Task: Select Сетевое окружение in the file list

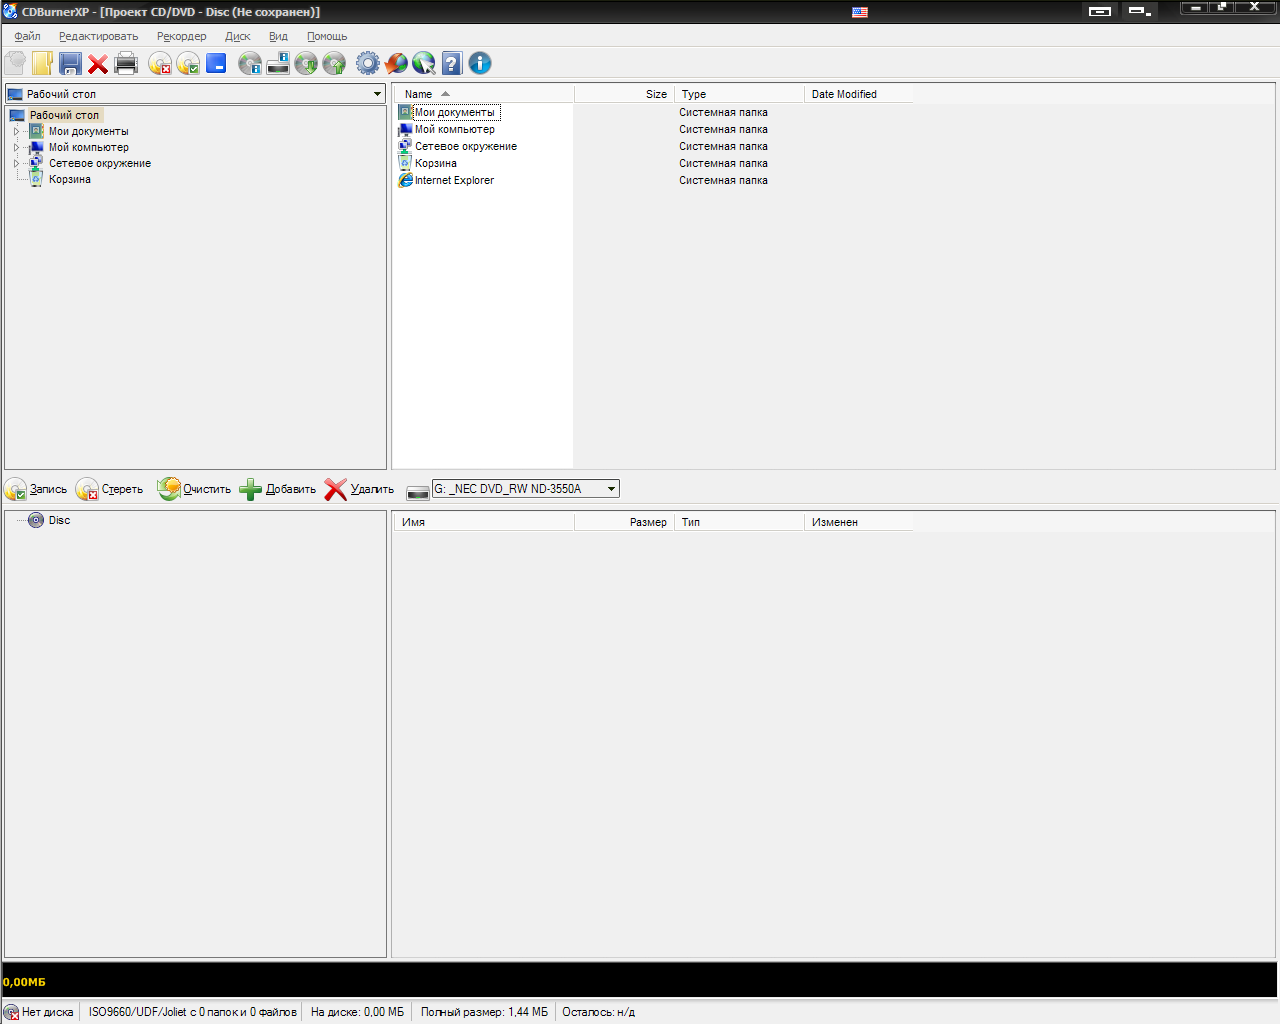Action: click(x=466, y=146)
